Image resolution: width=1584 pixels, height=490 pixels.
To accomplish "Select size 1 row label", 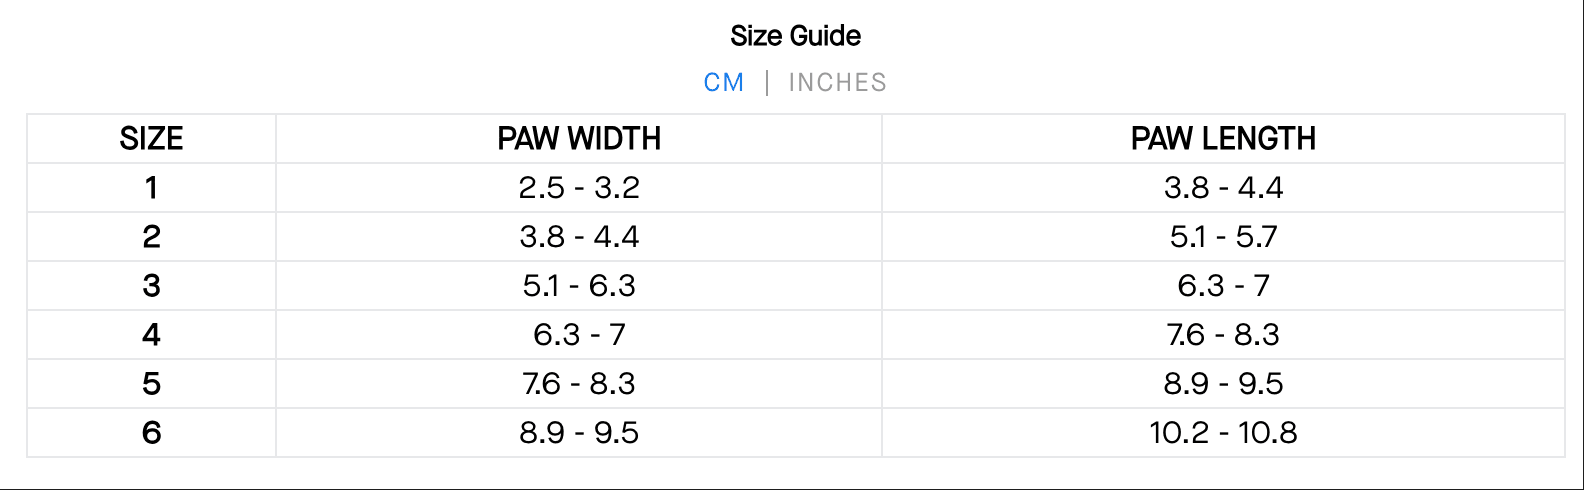I will pos(151,188).
